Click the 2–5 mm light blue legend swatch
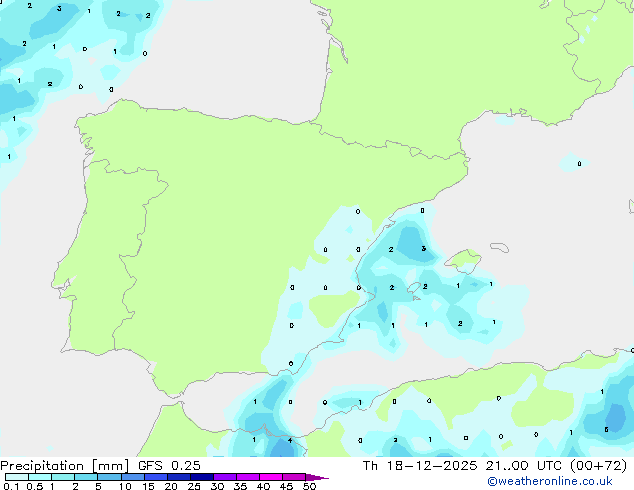The height and width of the screenshot is (490, 634). (x=86, y=477)
